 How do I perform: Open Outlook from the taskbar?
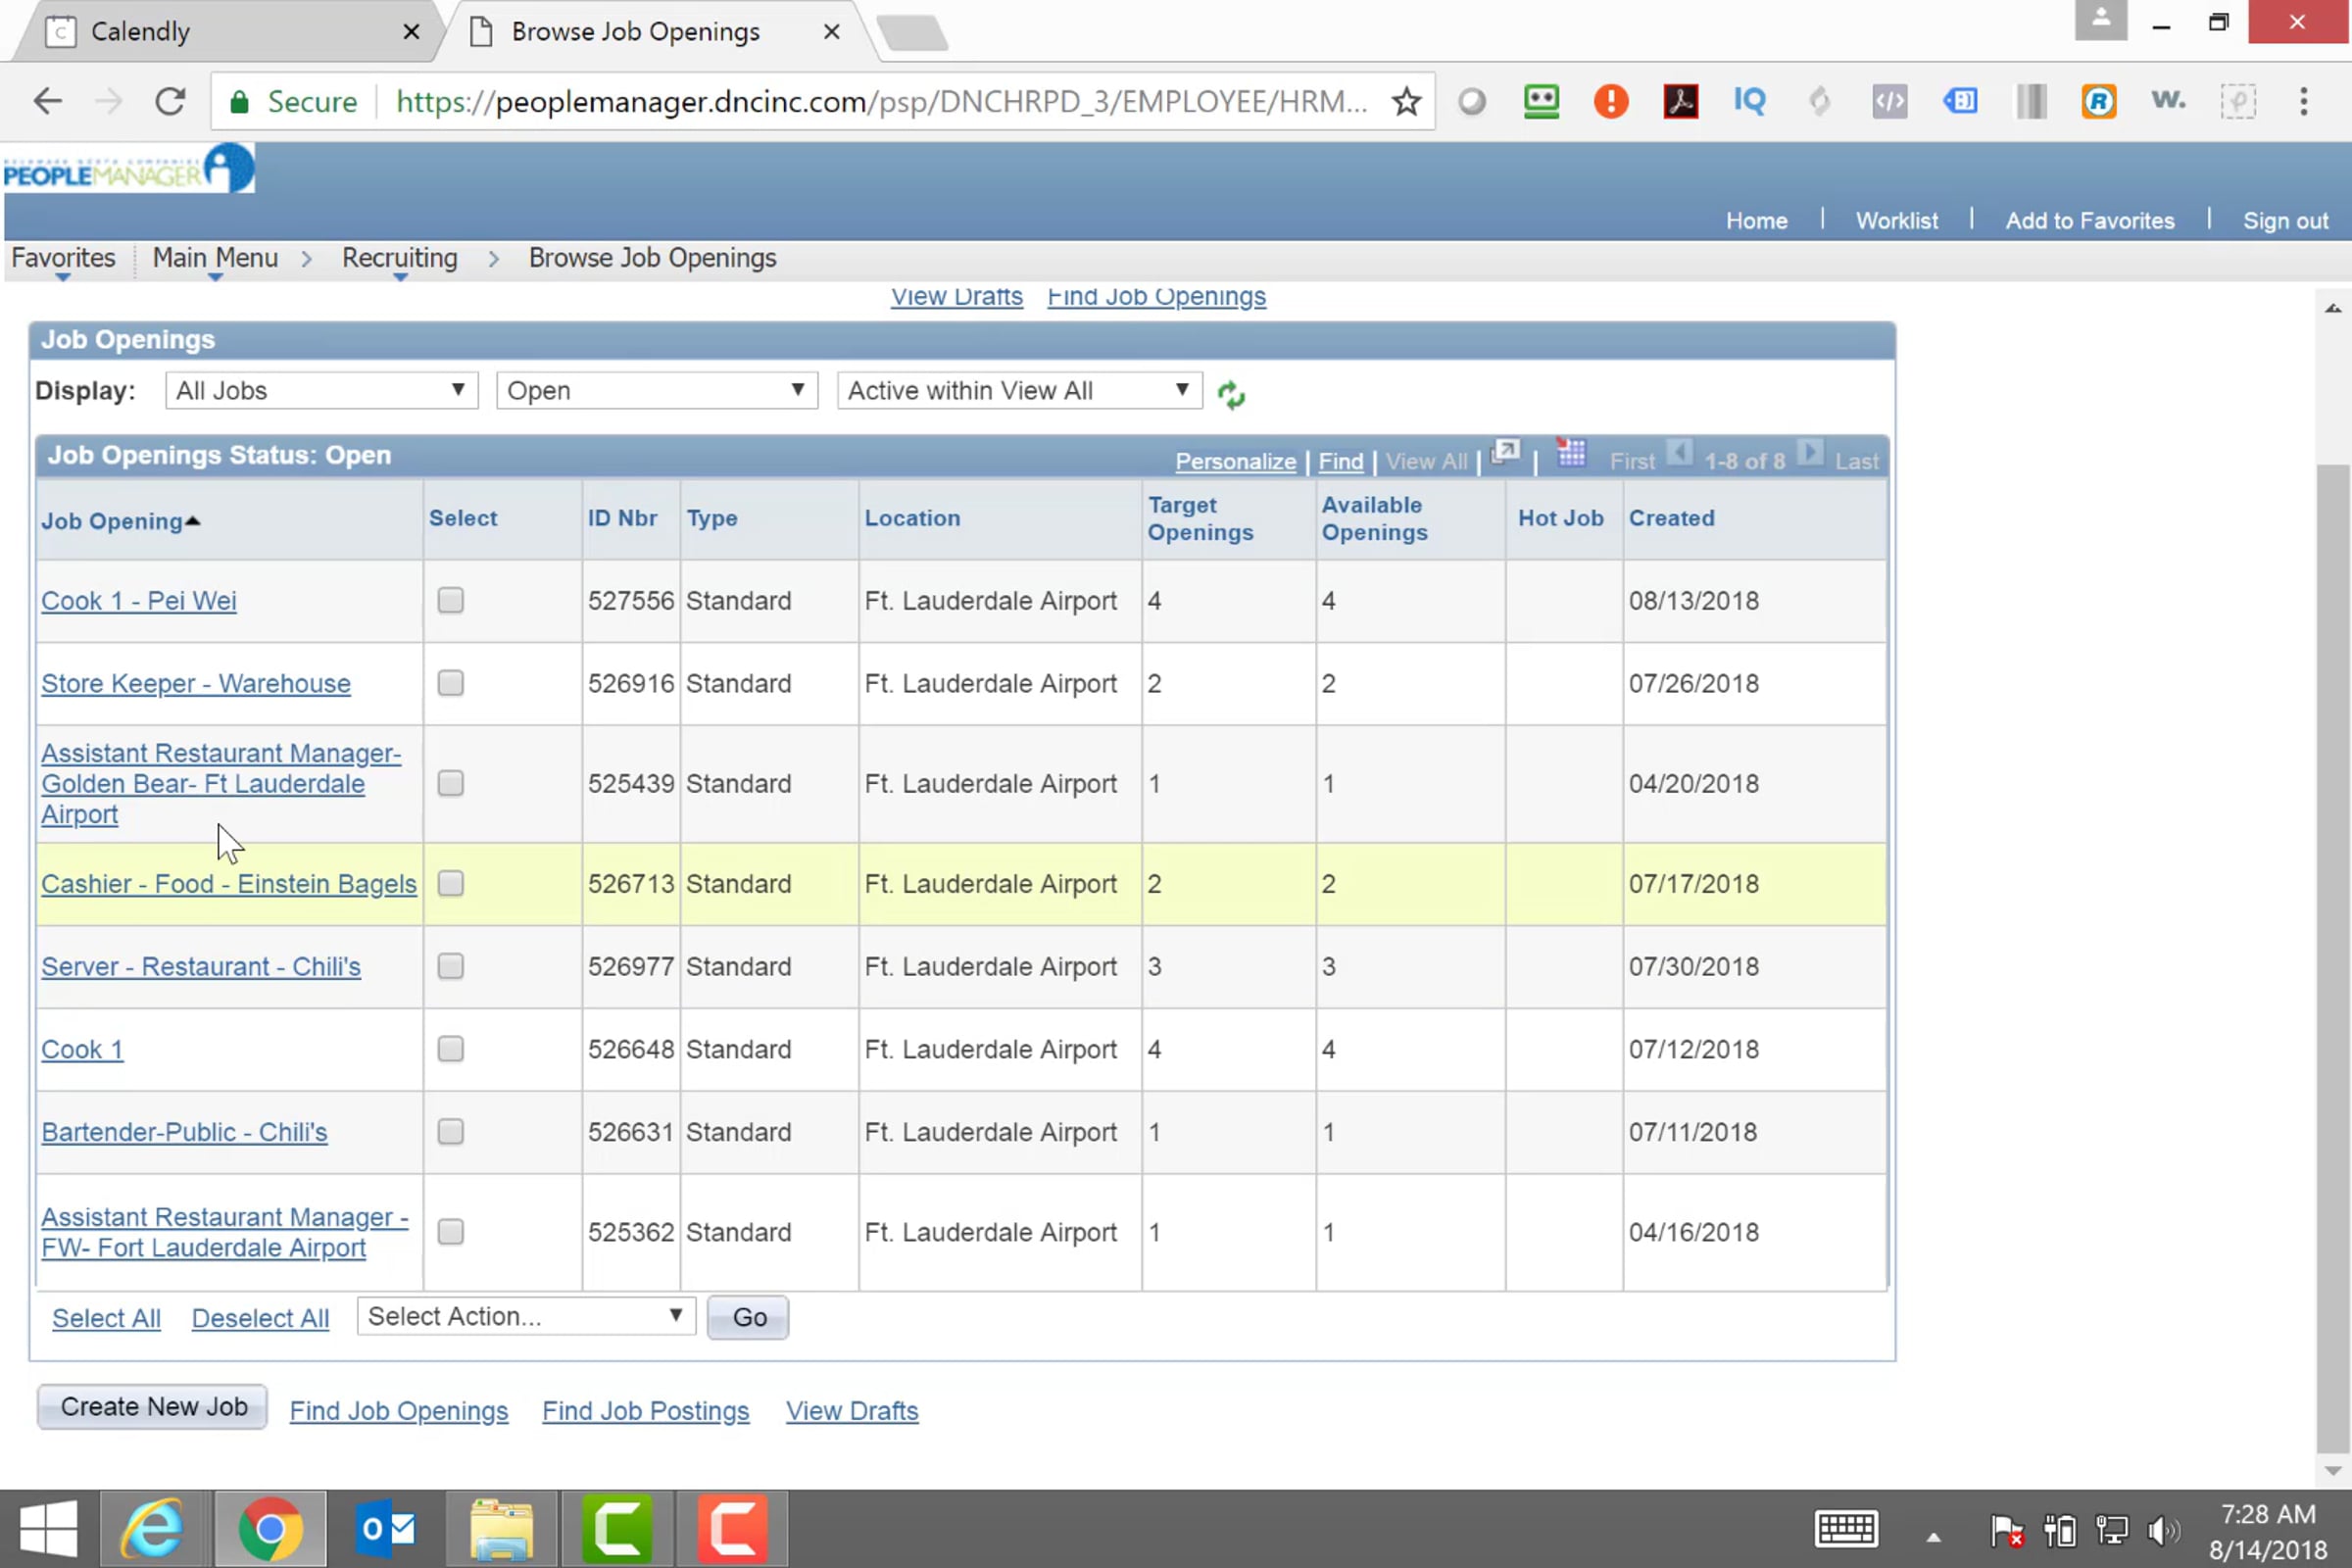point(385,1528)
